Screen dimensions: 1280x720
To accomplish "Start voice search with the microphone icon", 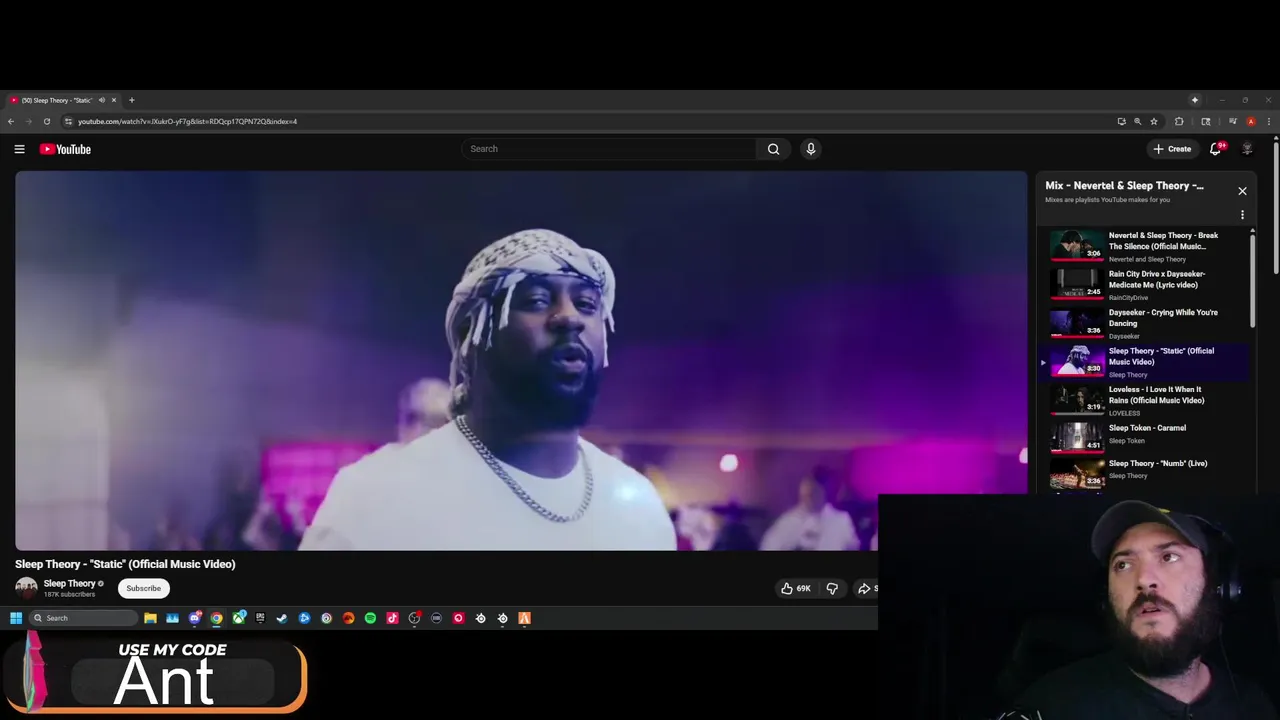I will [x=810, y=149].
